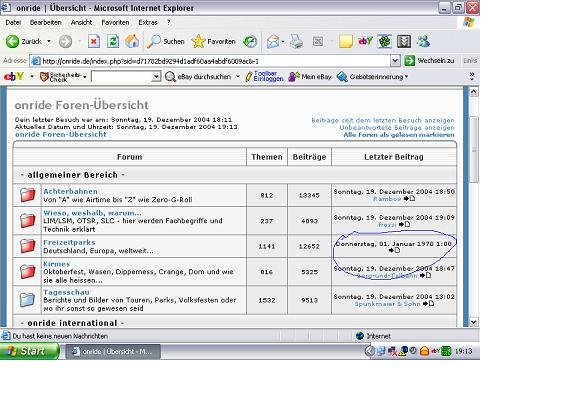Click the Start button on the taskbar
The height and width of the screenshot is (396, 566).
pyautogui.click(x=30, y=351)
